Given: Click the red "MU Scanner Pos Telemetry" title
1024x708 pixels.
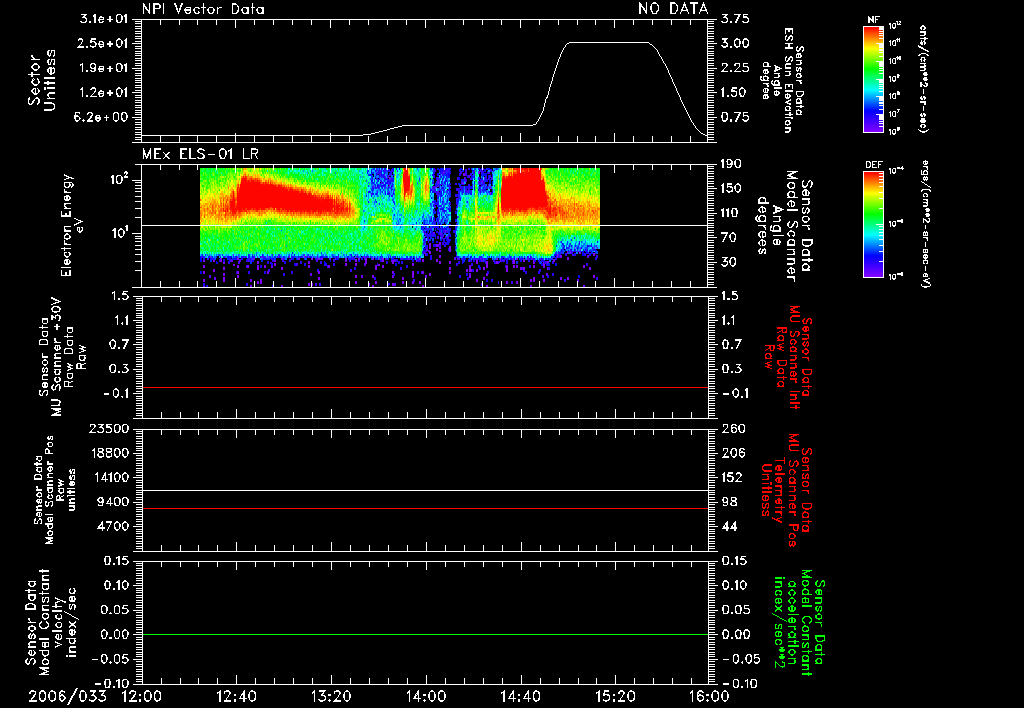Looking at the screenshot, I should pyautogui.click(x=787, y=490).
